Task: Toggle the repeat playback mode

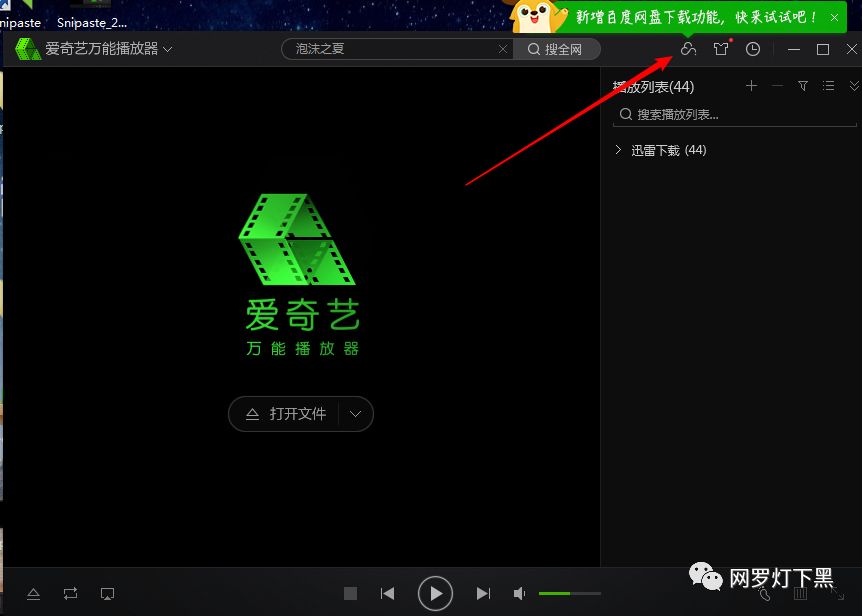Action: click(69, 593)
